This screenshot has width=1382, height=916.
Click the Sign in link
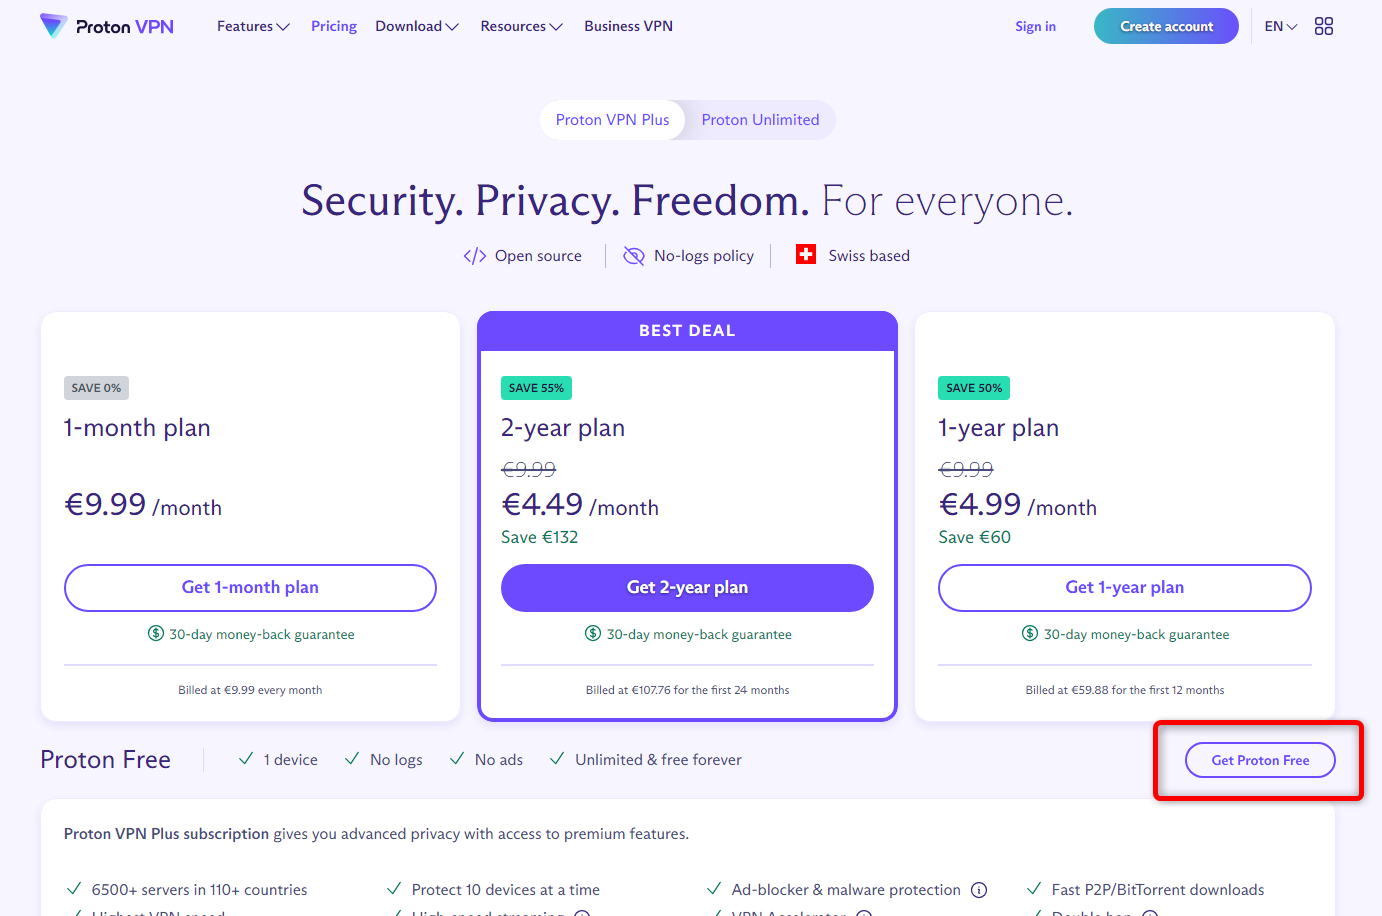[x=1035, y=26]
